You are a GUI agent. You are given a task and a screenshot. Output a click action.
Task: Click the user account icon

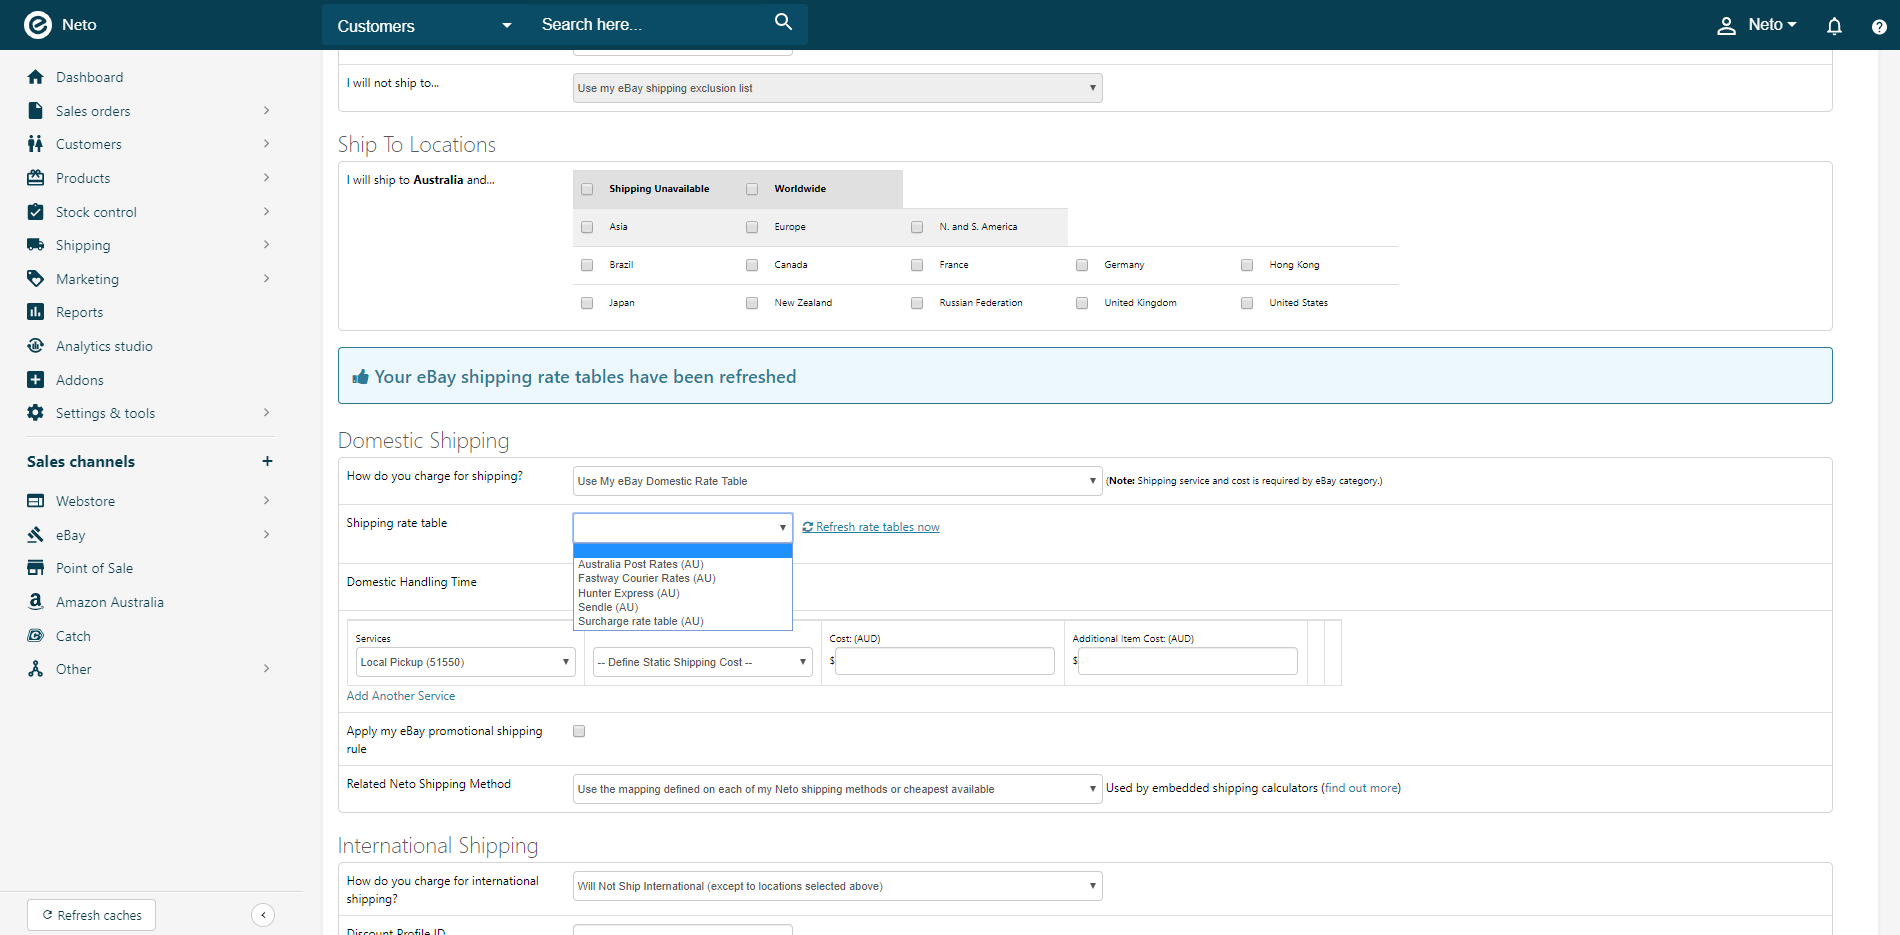click(x=1726, y=26)
